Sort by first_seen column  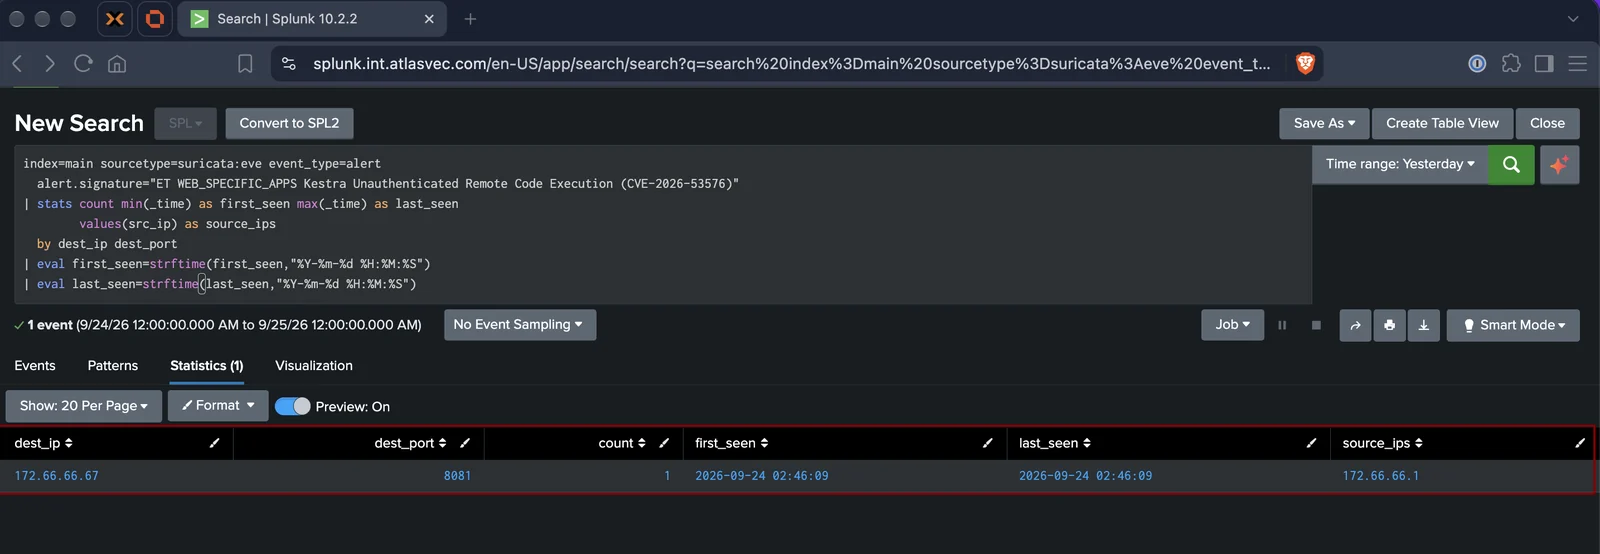pos(732,443)
